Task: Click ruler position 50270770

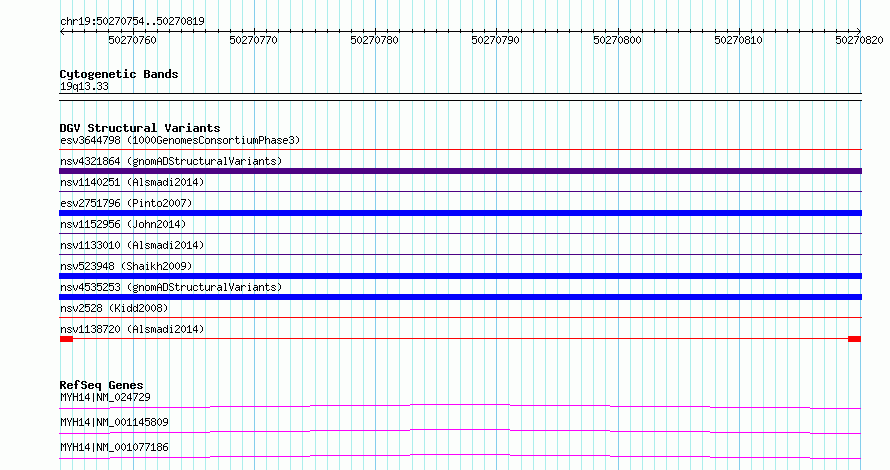Action: click(253, 40)
